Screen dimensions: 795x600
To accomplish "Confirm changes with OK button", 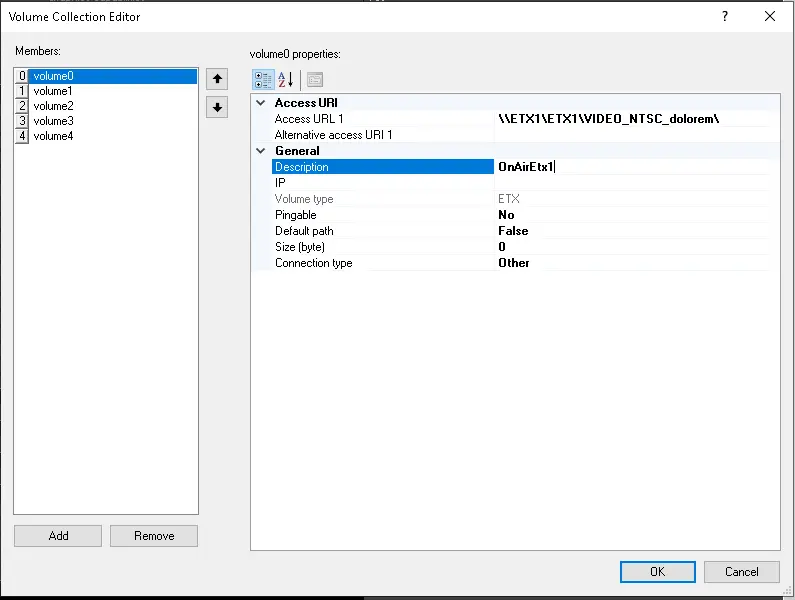I will [x=657, y=572].
